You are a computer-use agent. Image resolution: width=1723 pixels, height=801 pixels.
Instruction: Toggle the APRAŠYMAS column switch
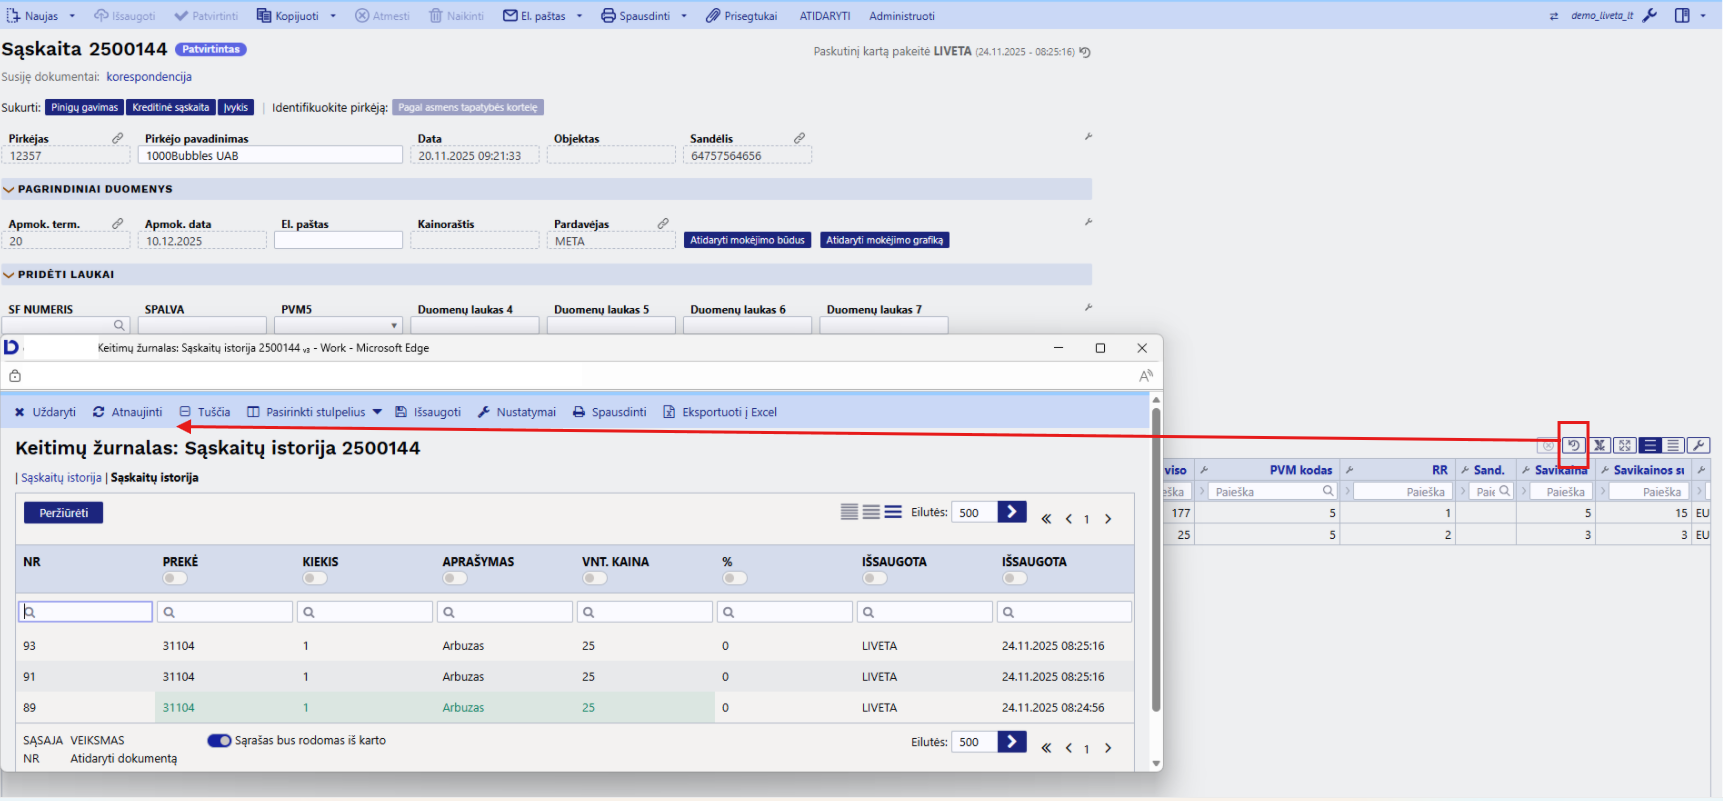pyautogui.click(x=455, y=578)
